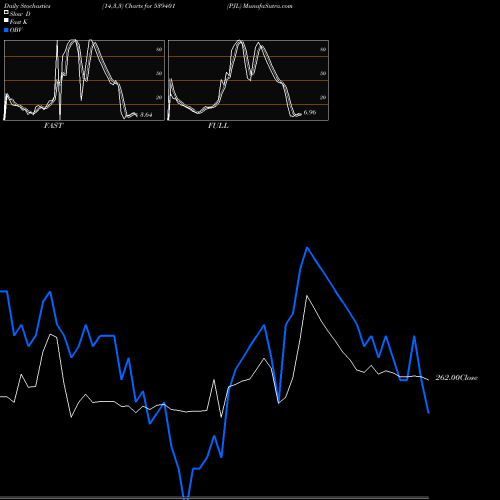Select the 'Daily Stochastics' title text
The image size is (500, 500).
[x=27, y=6]
